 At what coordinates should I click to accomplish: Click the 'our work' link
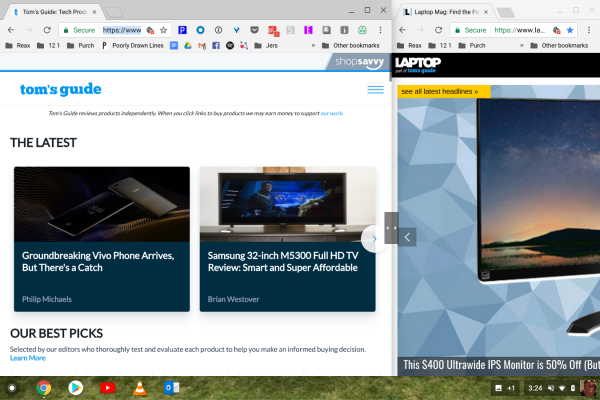tap(331, 113)
